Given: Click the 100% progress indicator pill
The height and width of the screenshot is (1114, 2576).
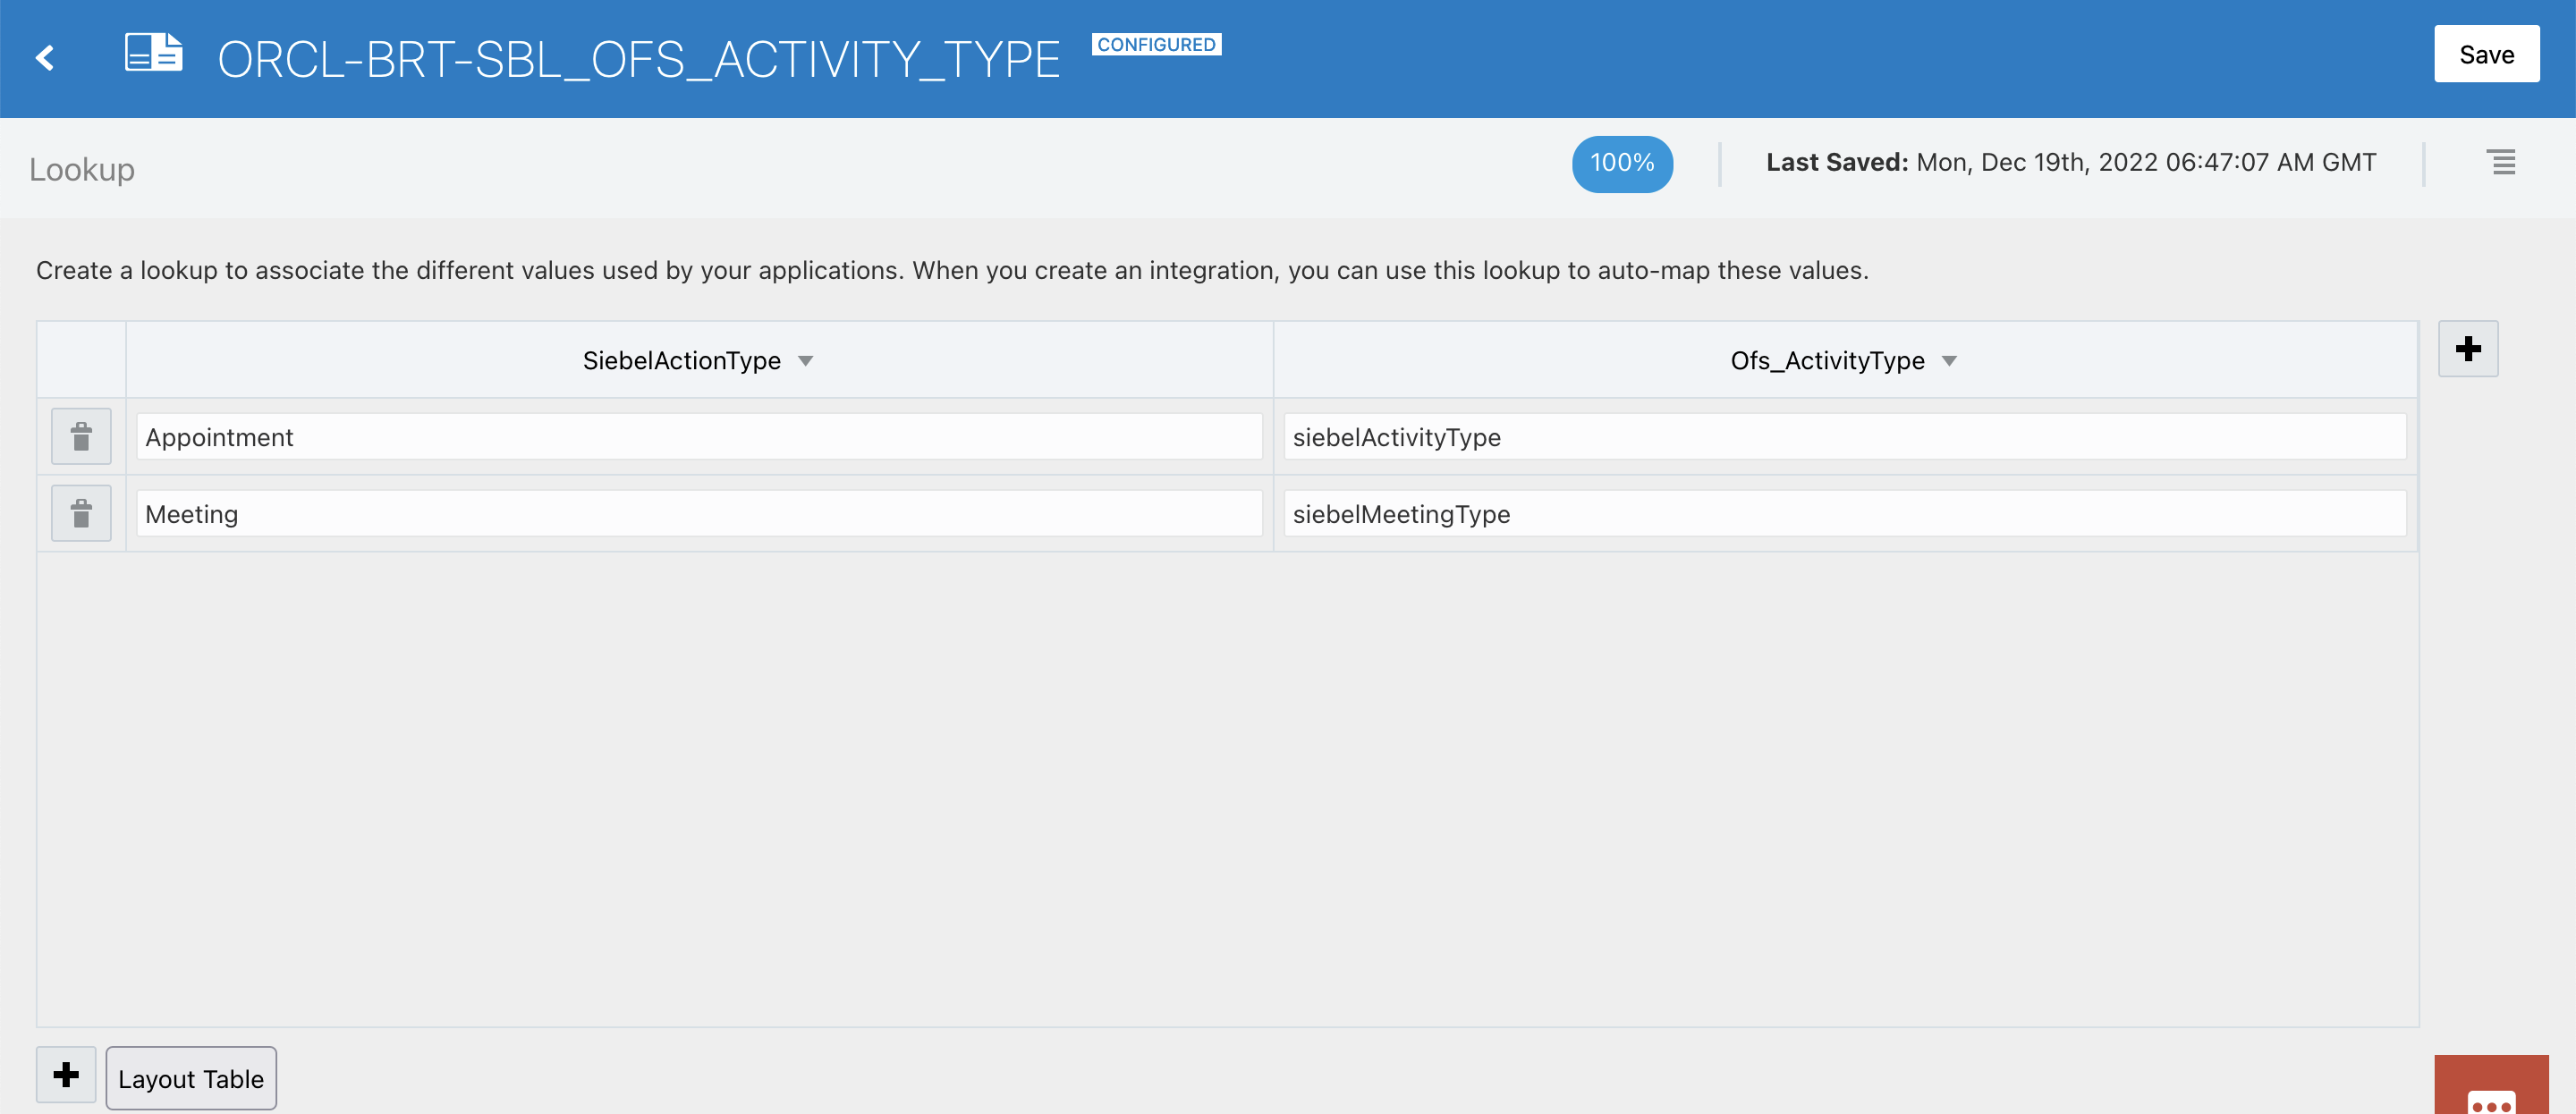Looking at the screenshot, I should pyautogui.click(x=1621, y=163).
